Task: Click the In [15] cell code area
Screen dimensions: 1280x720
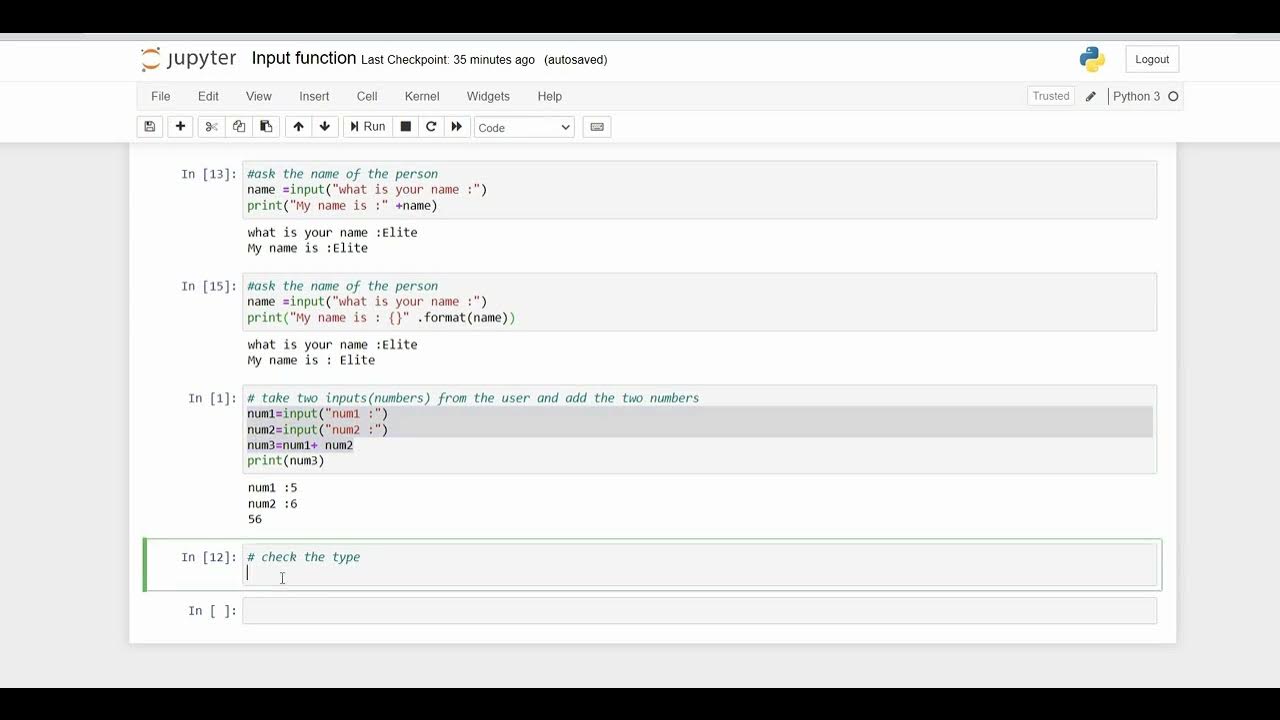Action: tap(700, 302)
